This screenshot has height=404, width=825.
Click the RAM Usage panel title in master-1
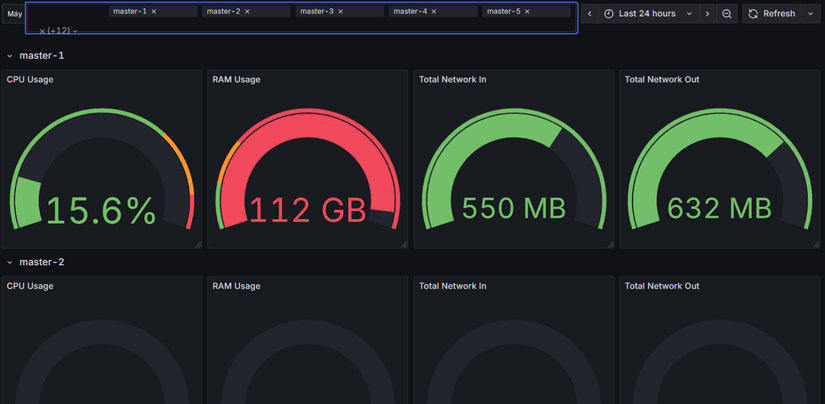coord(236,79)
